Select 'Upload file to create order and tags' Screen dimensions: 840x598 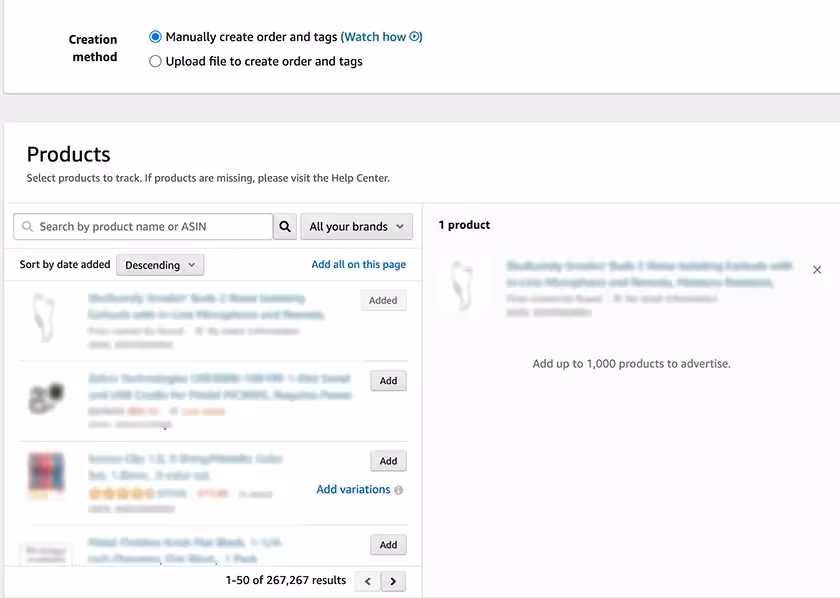coord(155,60)
